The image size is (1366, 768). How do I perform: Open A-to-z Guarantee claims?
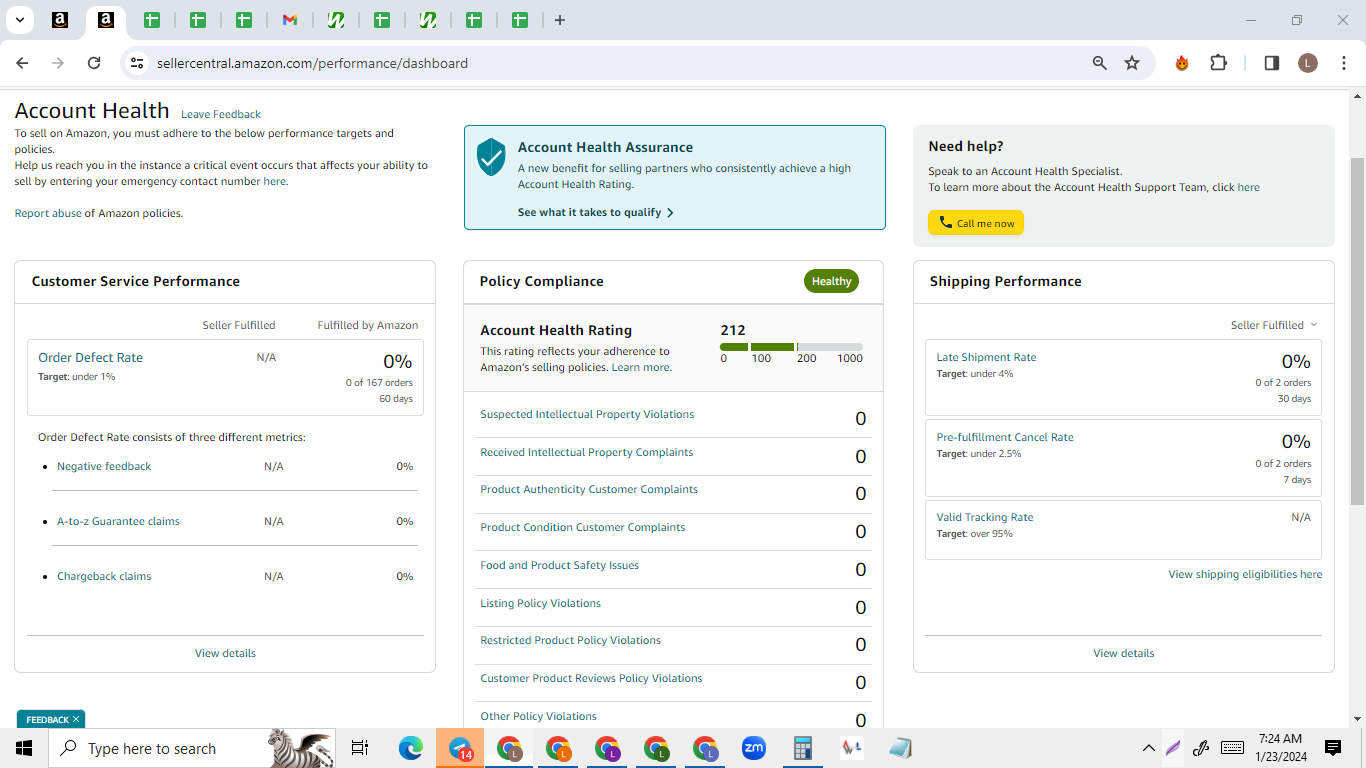(118, 521)
